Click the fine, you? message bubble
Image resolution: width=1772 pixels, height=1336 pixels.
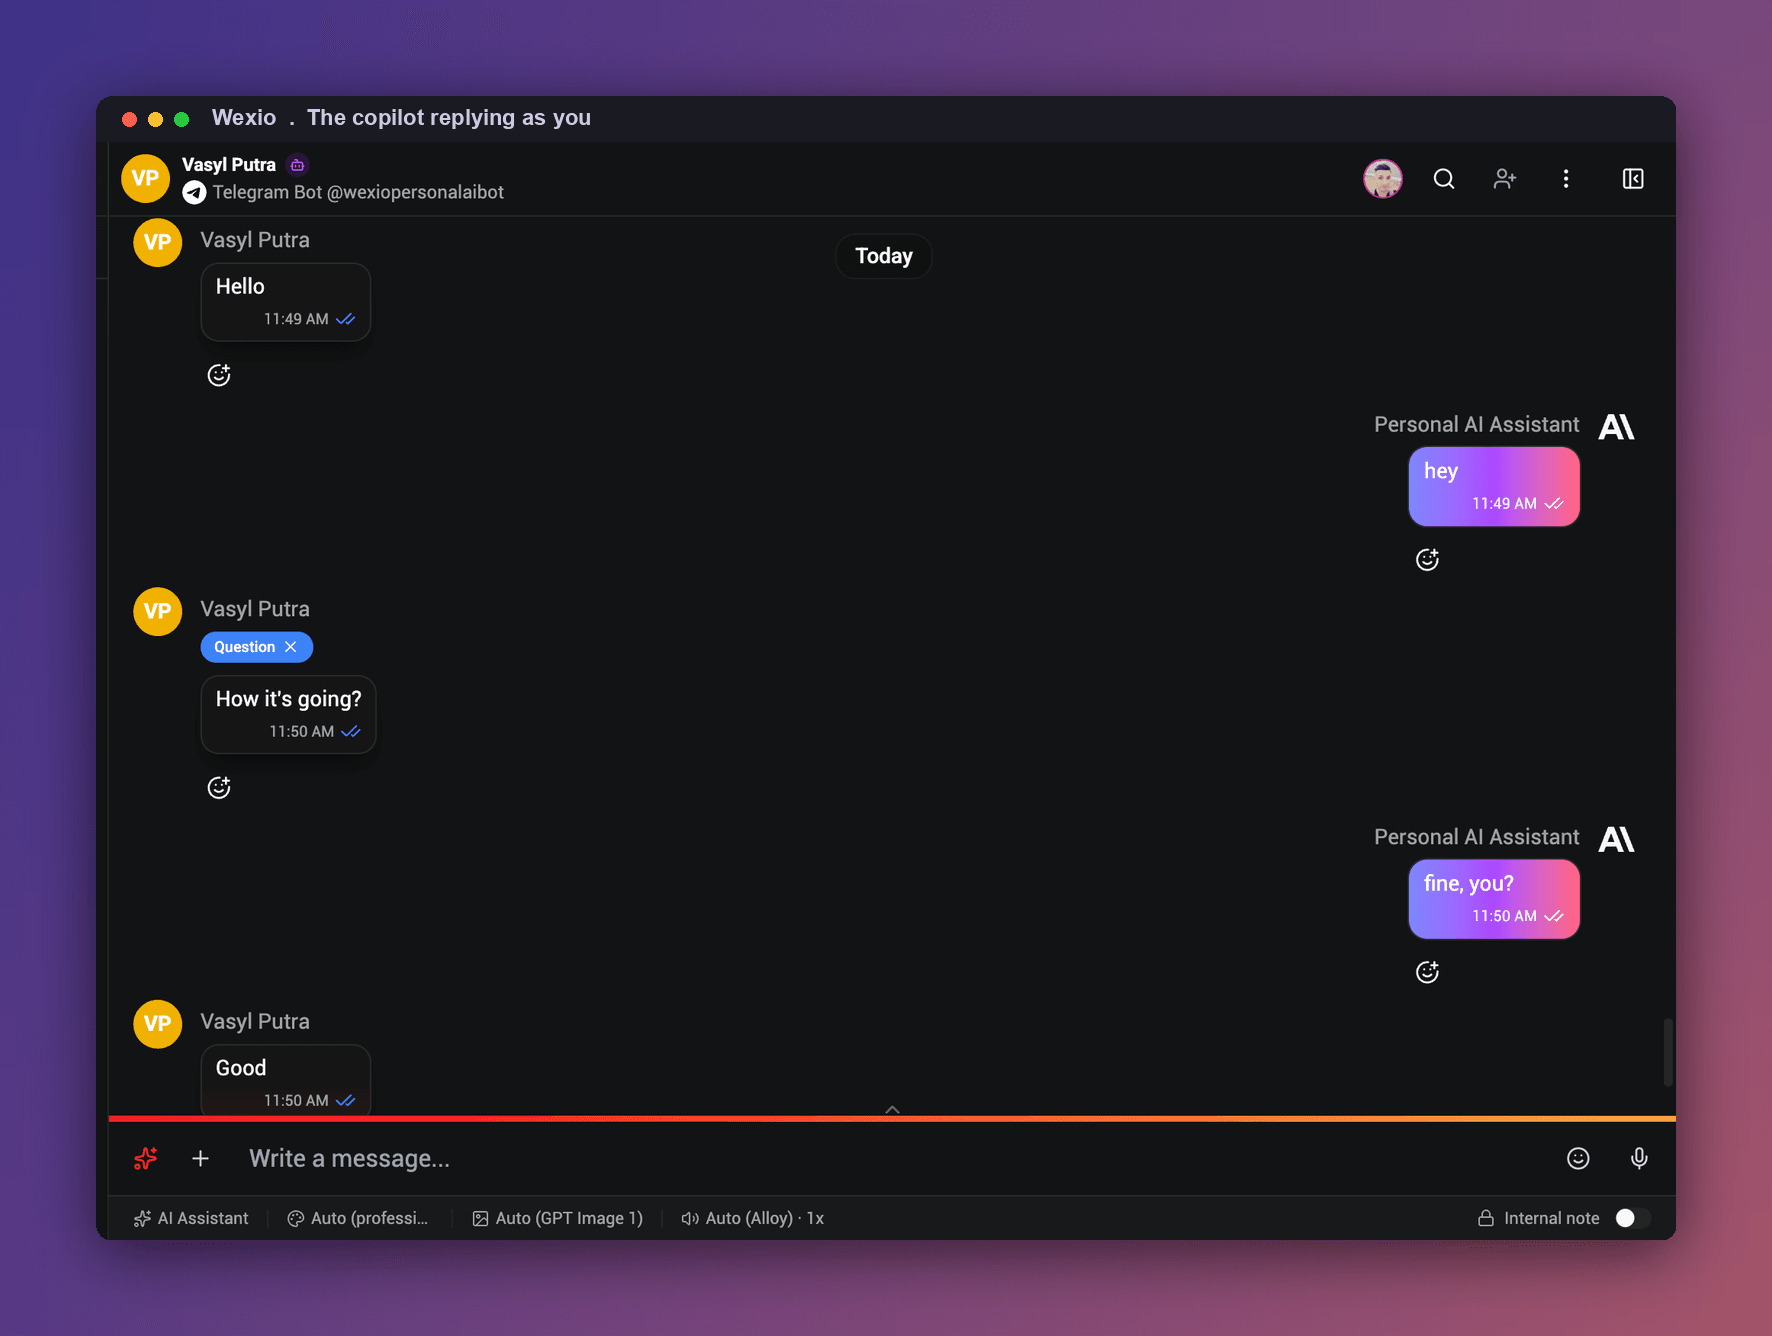(x=1494, y=899)
